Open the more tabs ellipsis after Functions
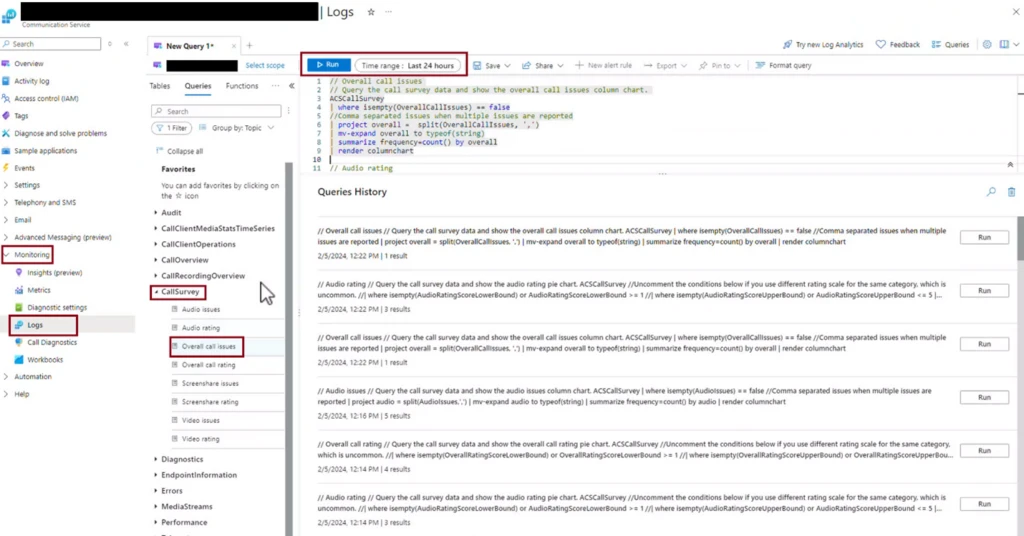Image resolution: width=1024 pixels, height=536 pixels. tap(276, 86)
